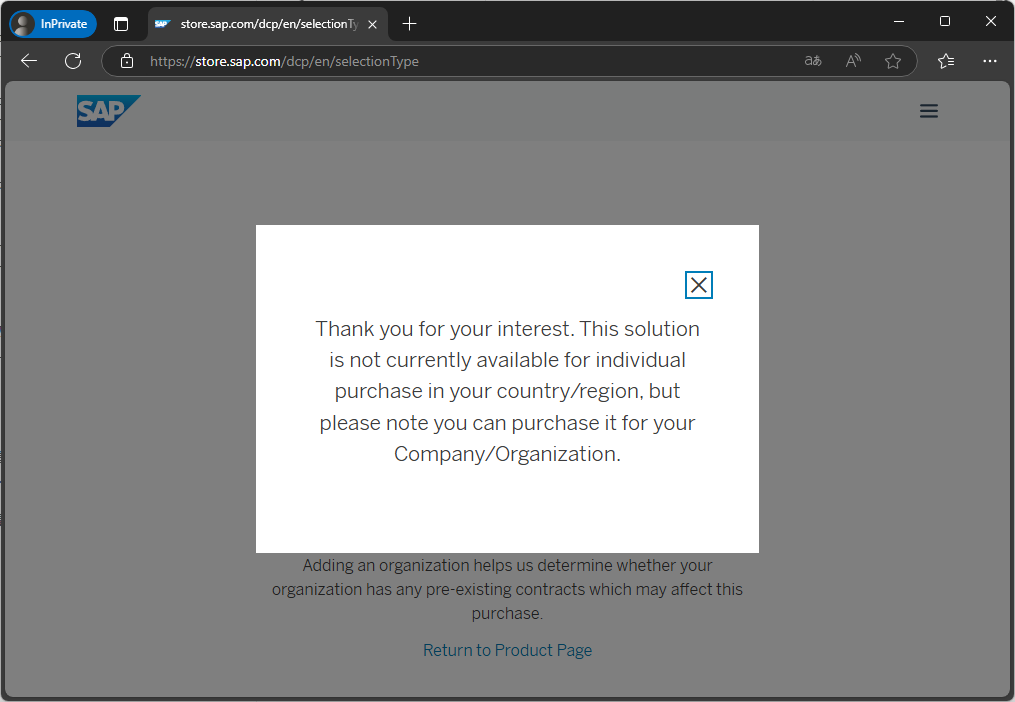The image size is (1015, 702).
Task: Minimize the browser window
Action: [898, 21]
